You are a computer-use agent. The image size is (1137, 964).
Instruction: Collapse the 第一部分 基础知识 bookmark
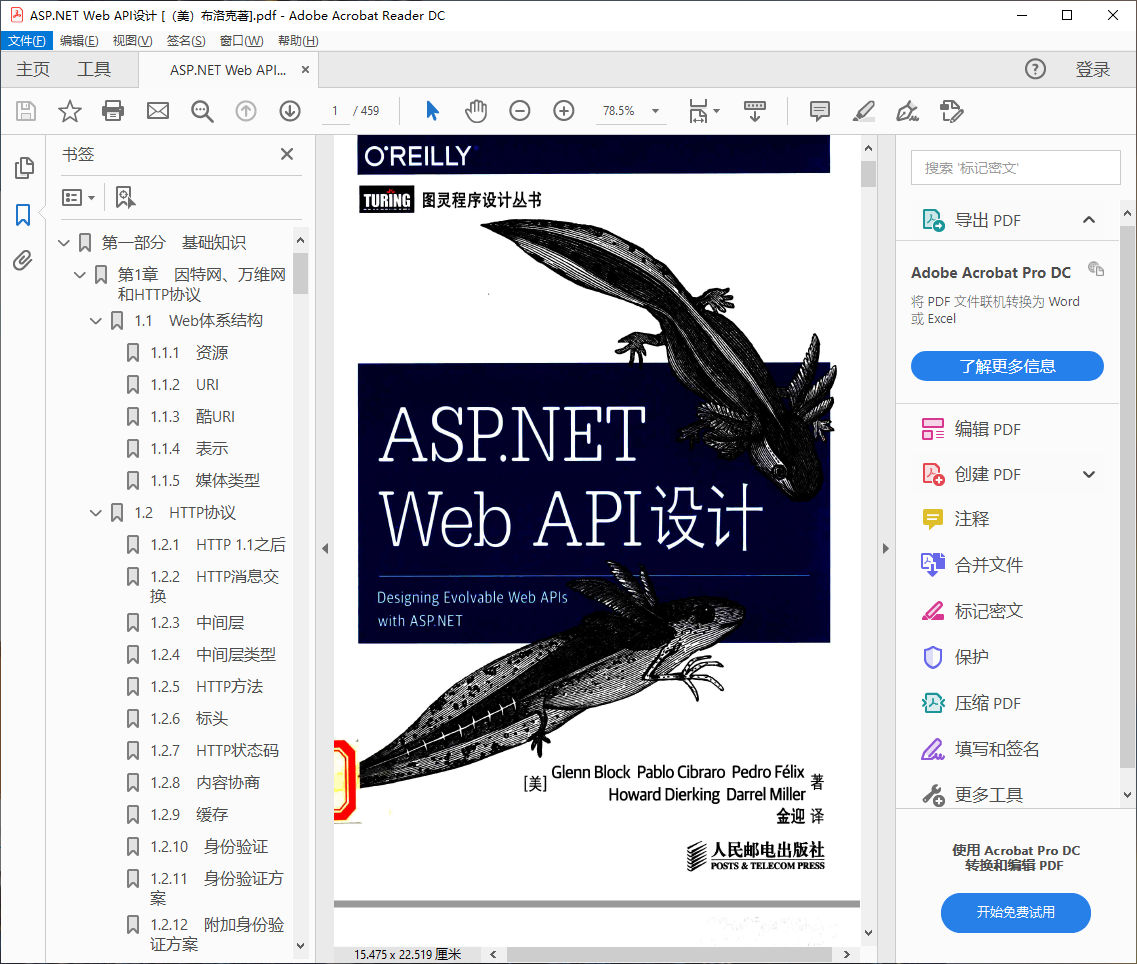(x=64, y=242)
